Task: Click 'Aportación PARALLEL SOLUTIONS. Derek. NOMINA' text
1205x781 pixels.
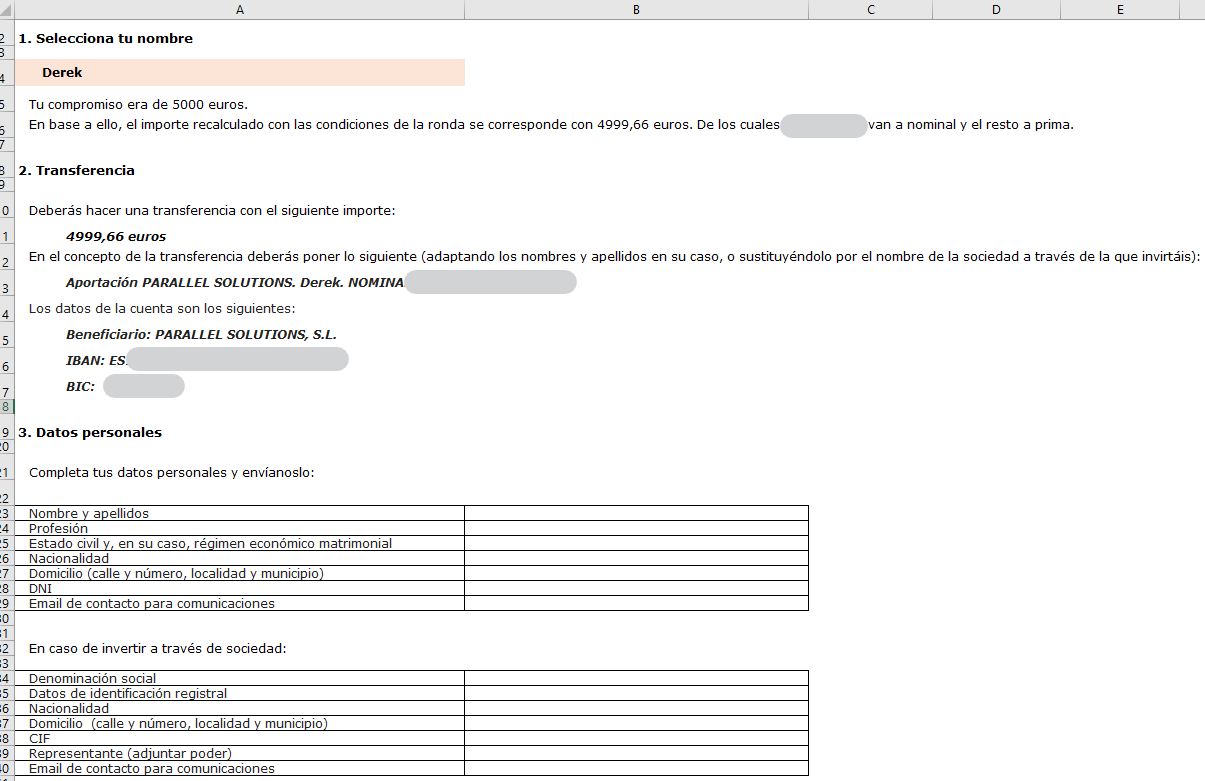Action: pyautogui.click(x=235, y=283)
